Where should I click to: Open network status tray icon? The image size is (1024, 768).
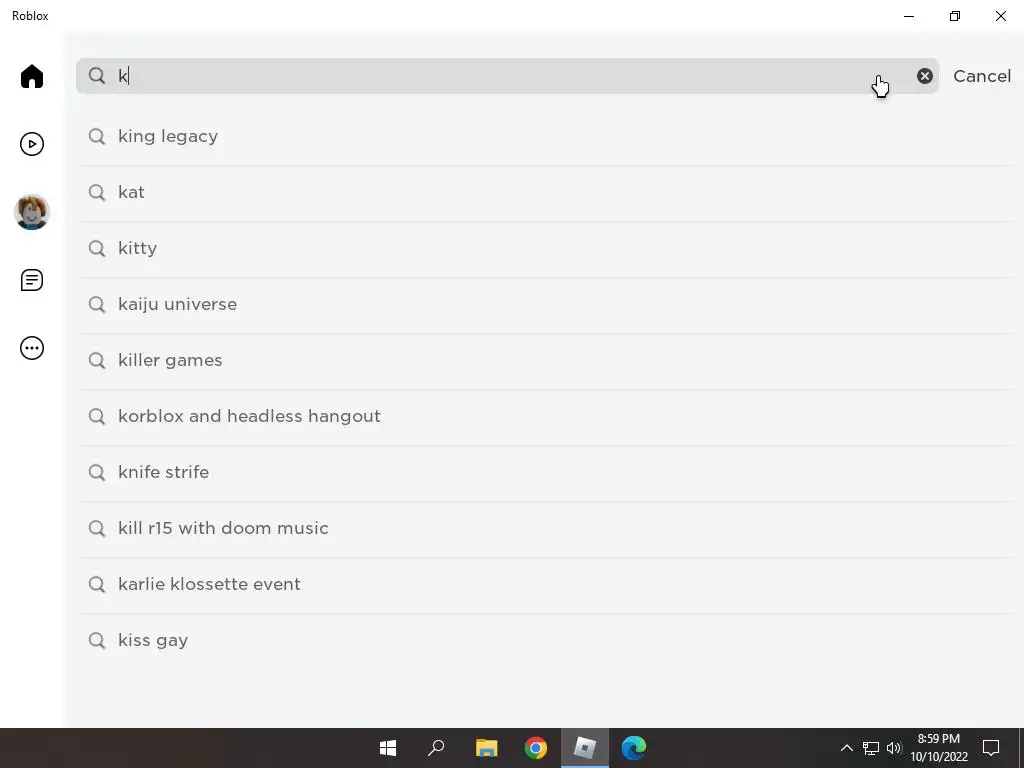click(871, 748)
